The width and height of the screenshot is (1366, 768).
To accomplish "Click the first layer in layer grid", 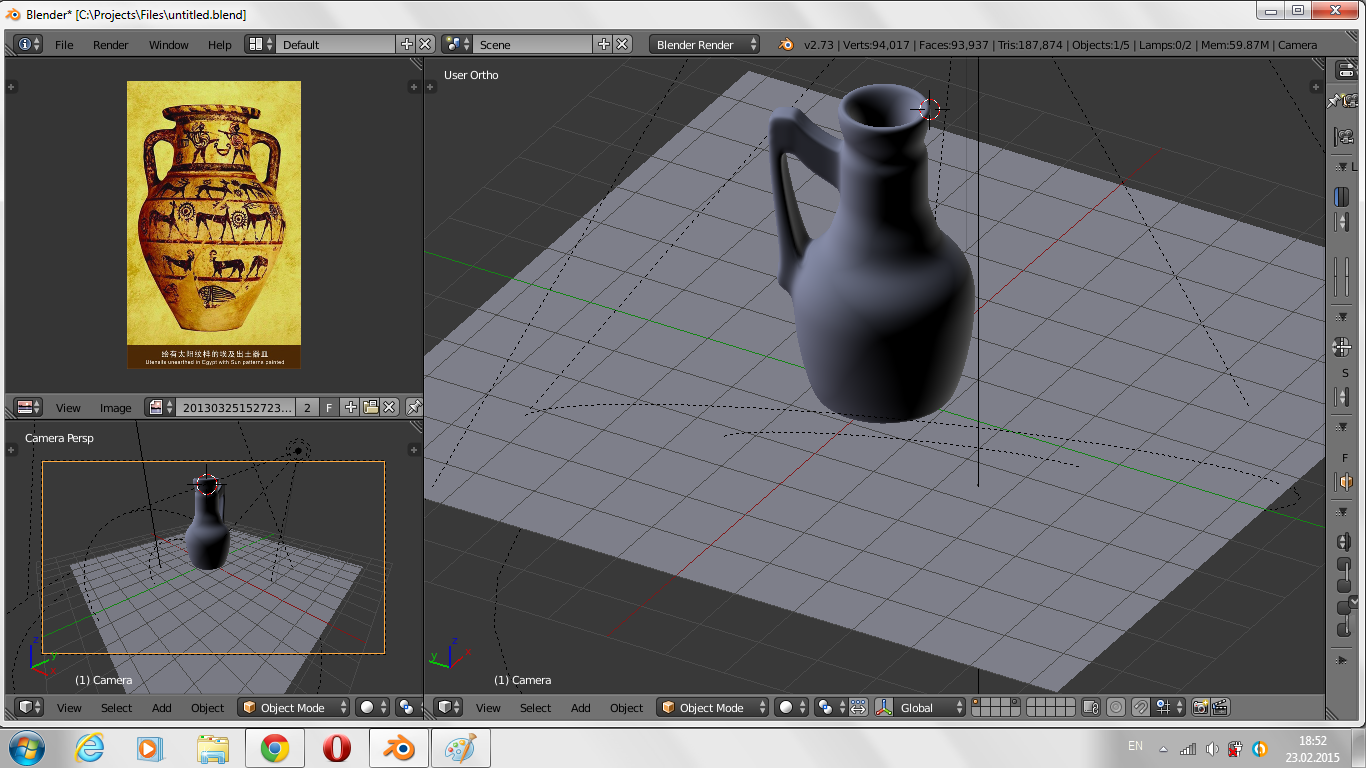I will click(x=977, y=703).
